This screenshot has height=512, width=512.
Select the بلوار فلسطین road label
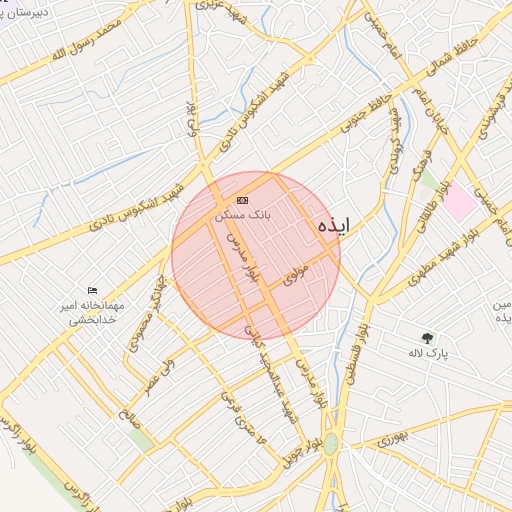(x=358, y=354)
